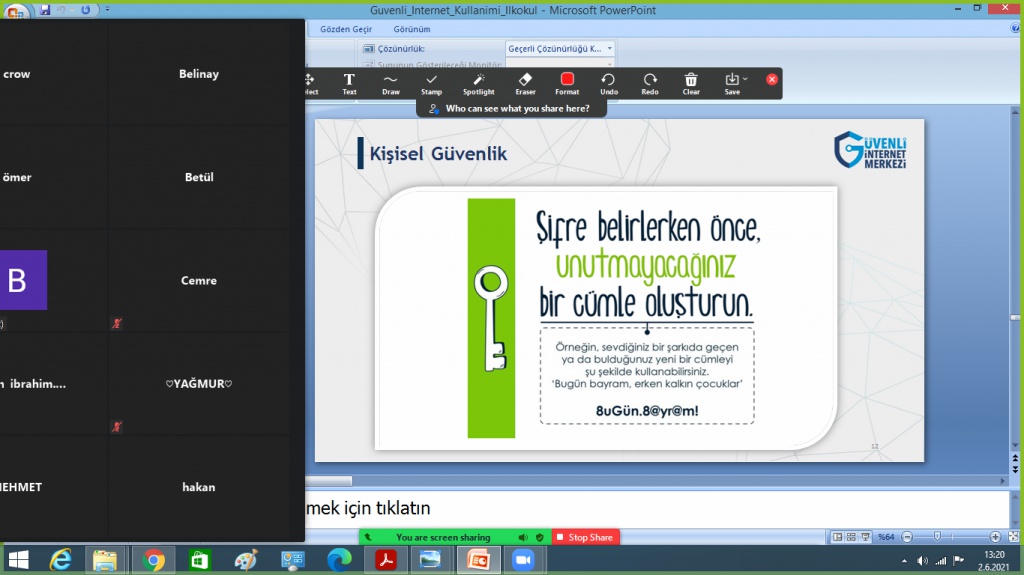Pick the Eraser annotation tool
The height and width of the screenshot is (575, 1024).
[525, 84]
